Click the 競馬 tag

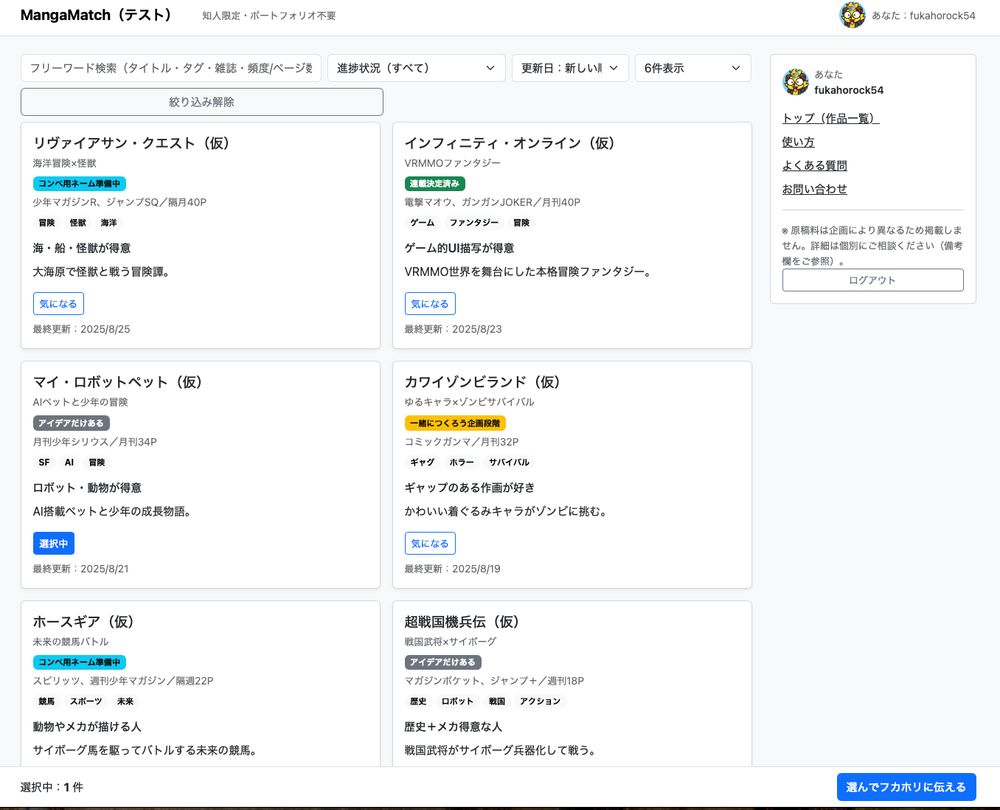[x=47, y=702]
